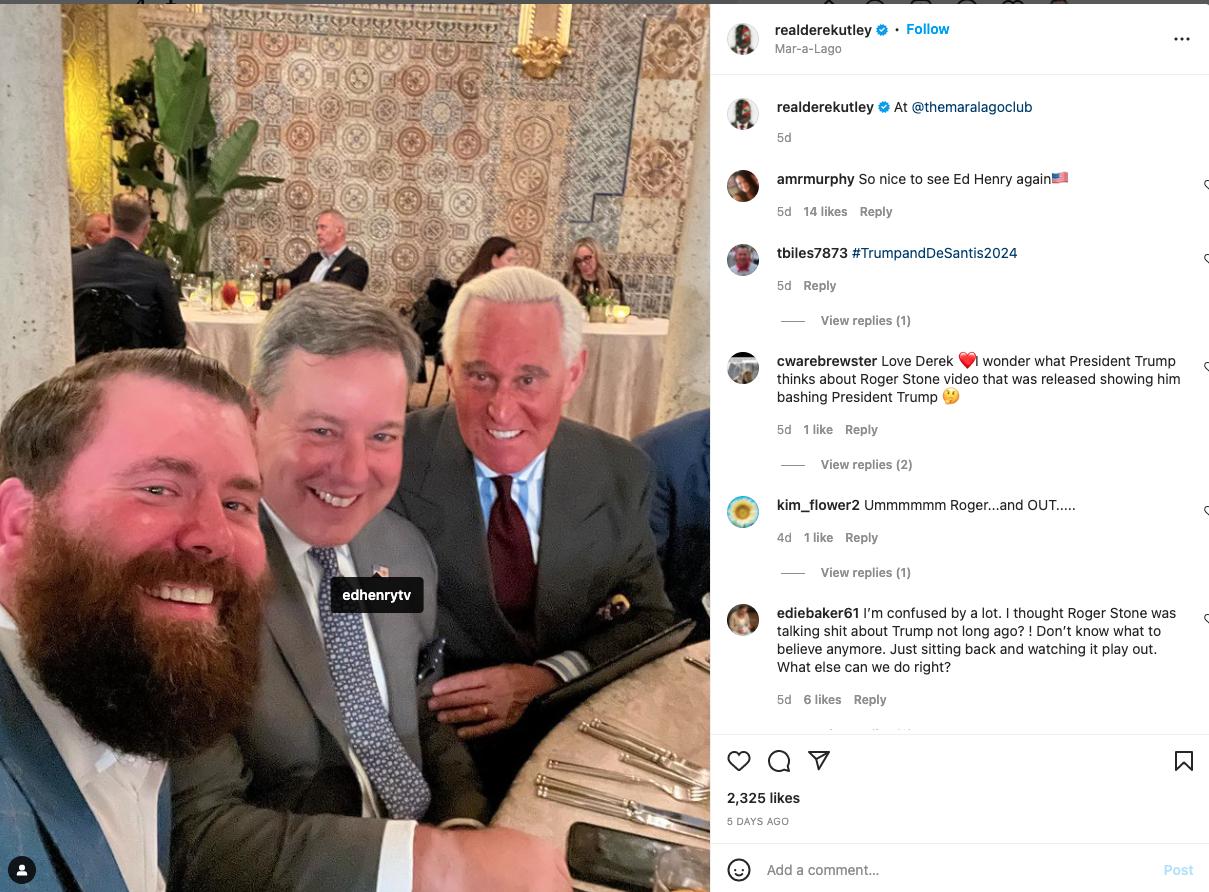Open the #TrumpandDeSantis2024 hashtag
The height and width of the screenshot is (892, 1209).
pos(934,253)
